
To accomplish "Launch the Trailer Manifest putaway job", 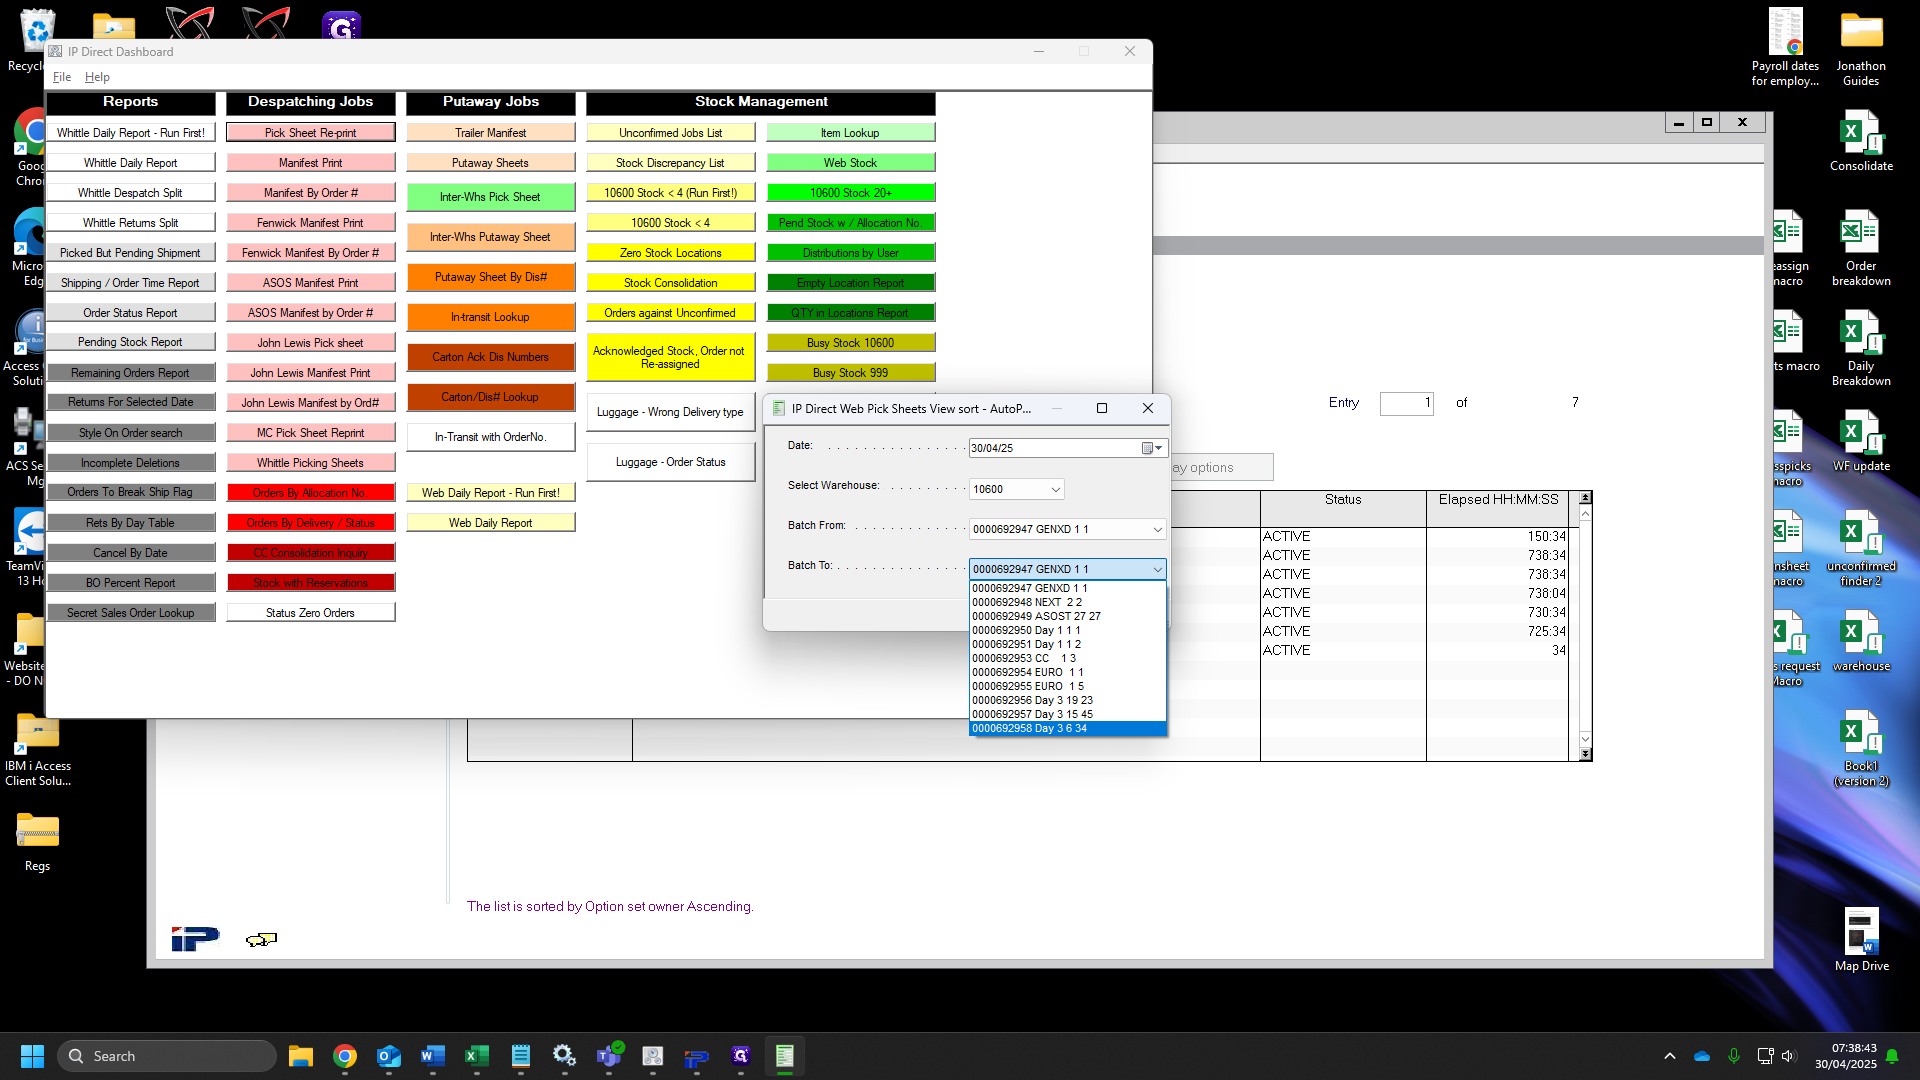I will tap(490, 133).
